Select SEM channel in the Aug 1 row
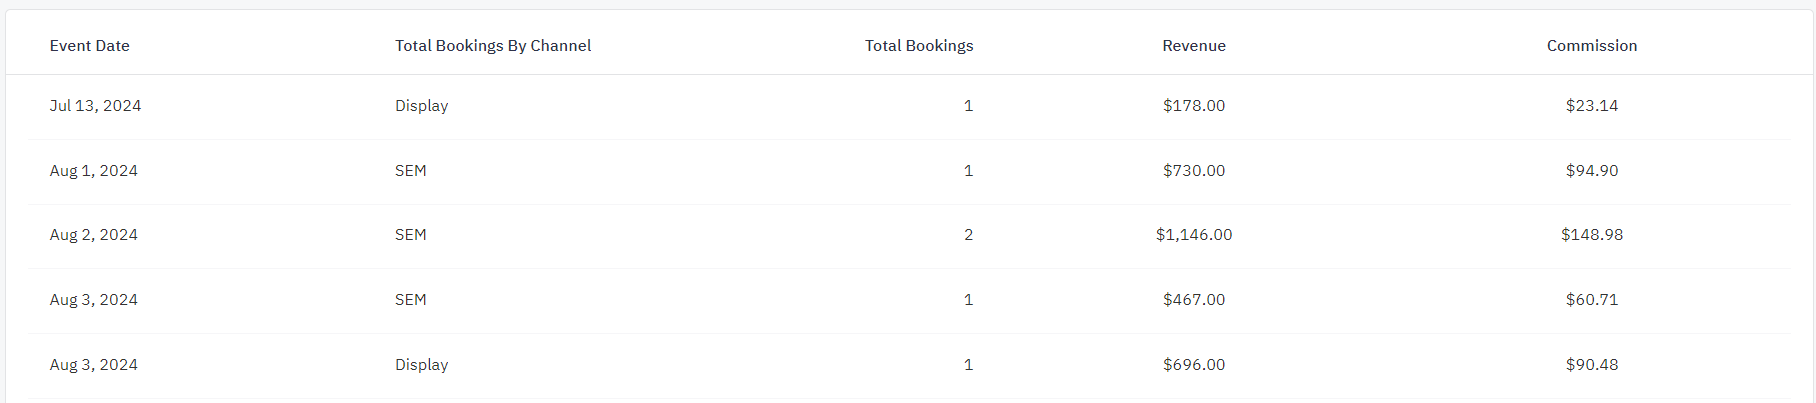This screenshot has width=1816, height=403. point(410,171)
